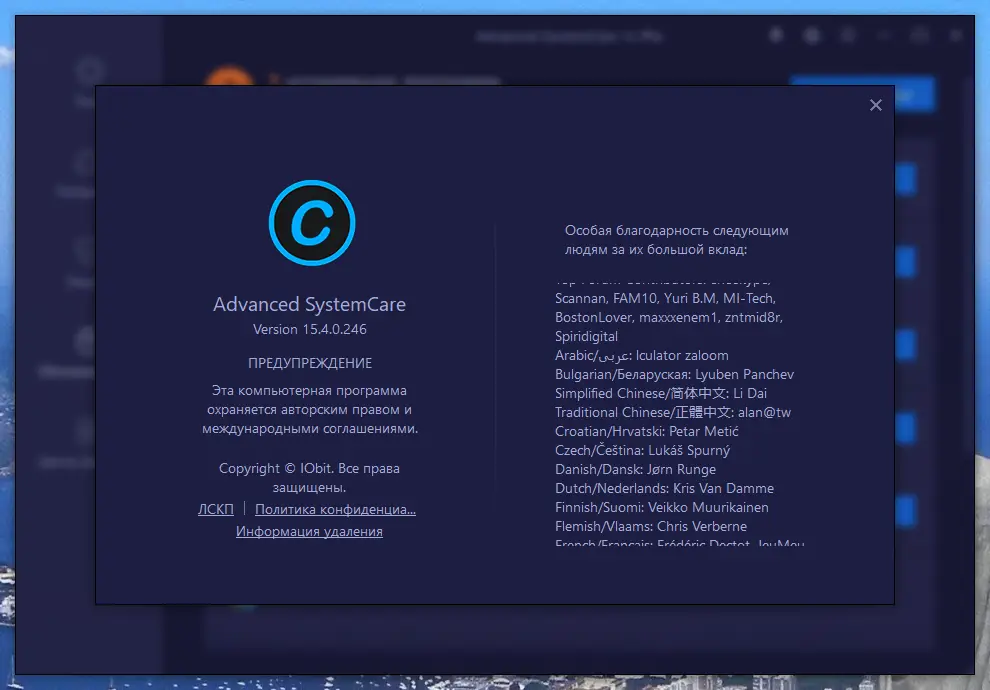Click the Simplified Chinese Li Dai line
The image size is (990, 690).
point(660,393)
